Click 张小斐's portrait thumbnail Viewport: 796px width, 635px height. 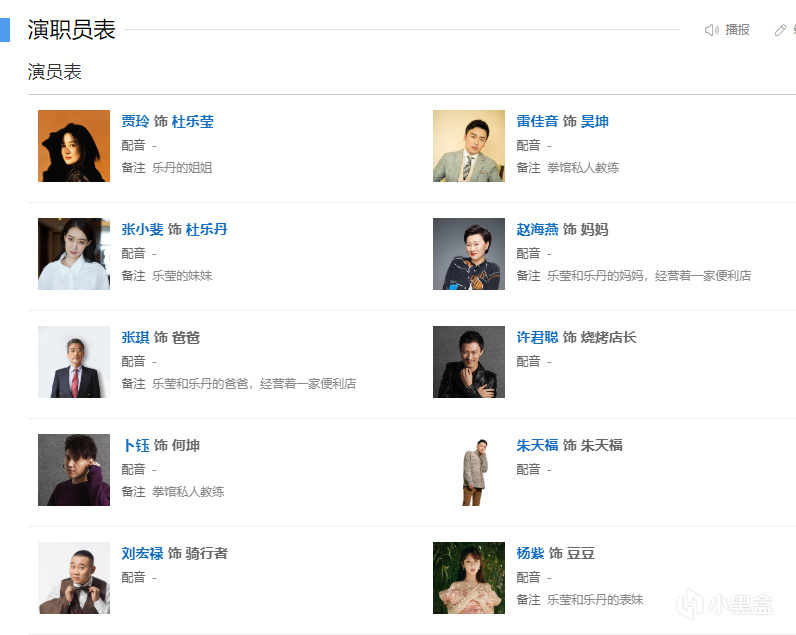(74, 254)
